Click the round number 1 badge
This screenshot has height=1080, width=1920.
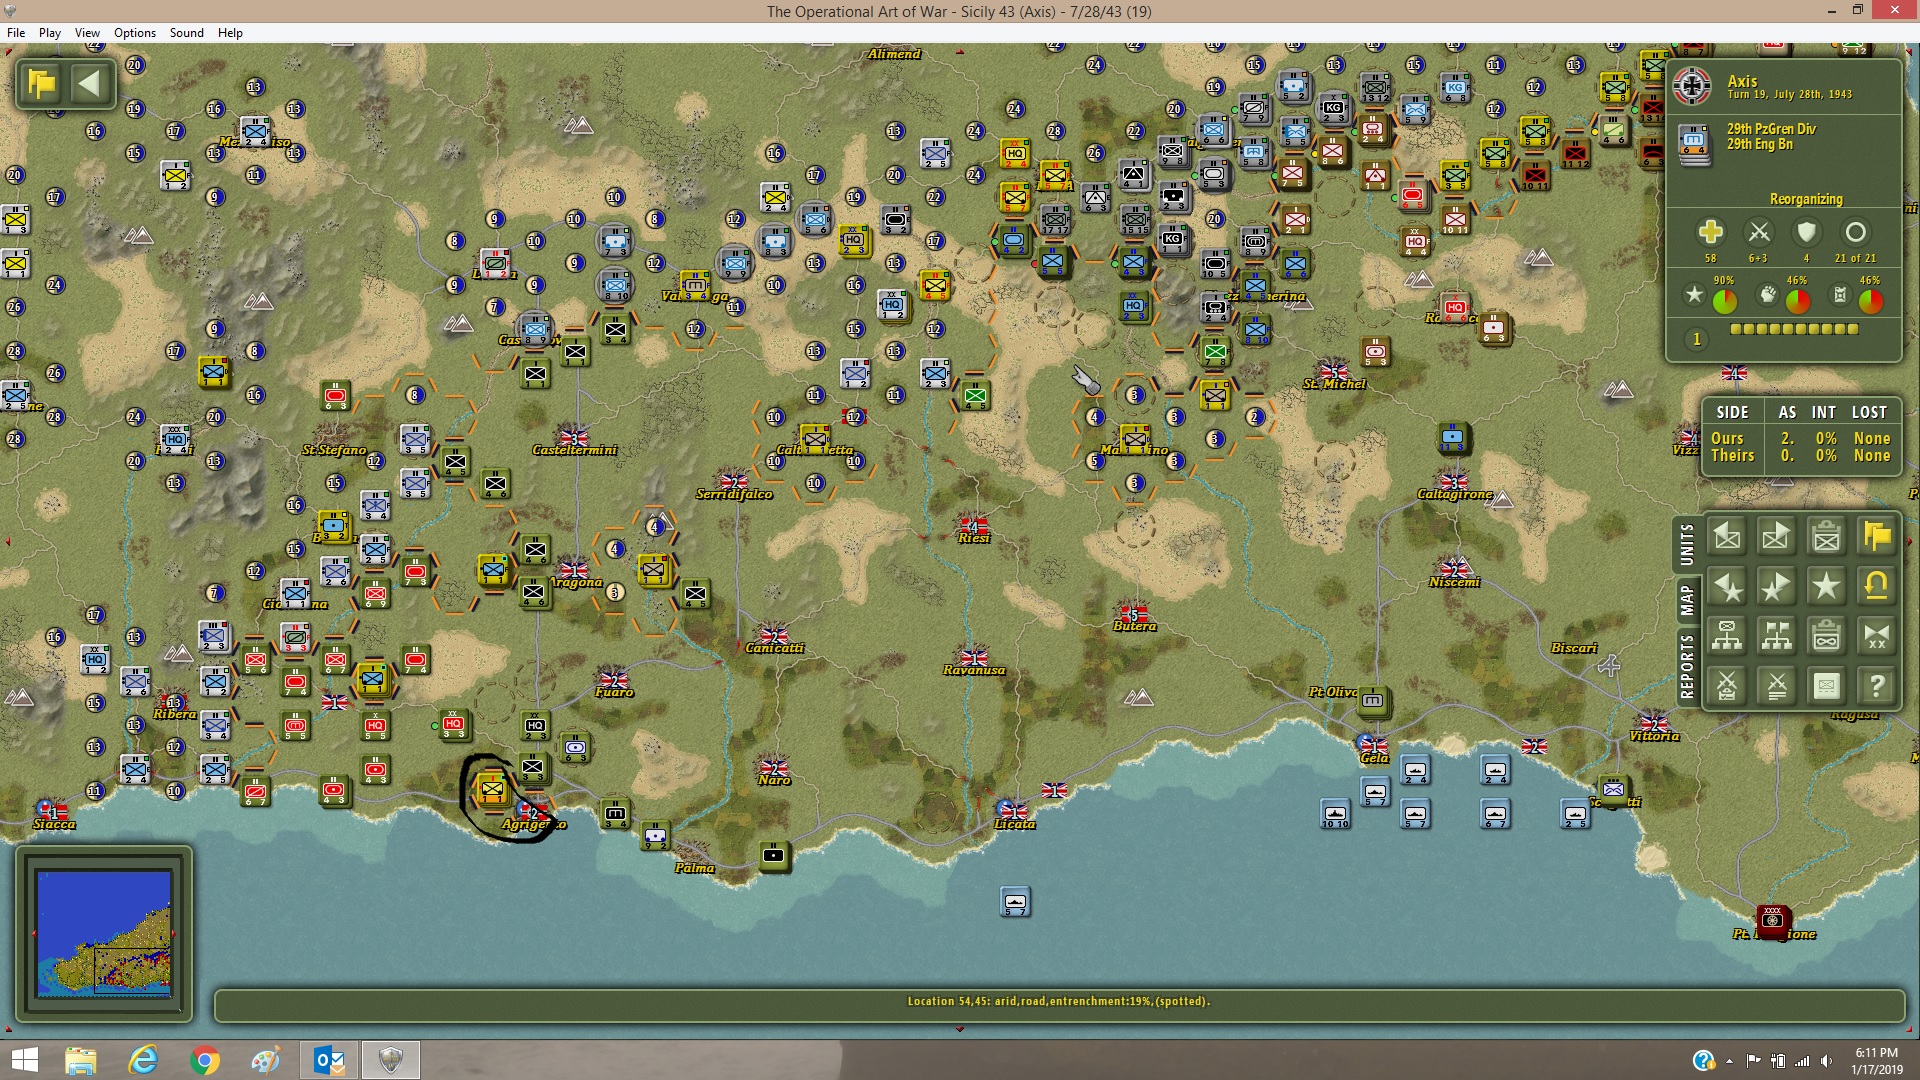pos(1696,339)
